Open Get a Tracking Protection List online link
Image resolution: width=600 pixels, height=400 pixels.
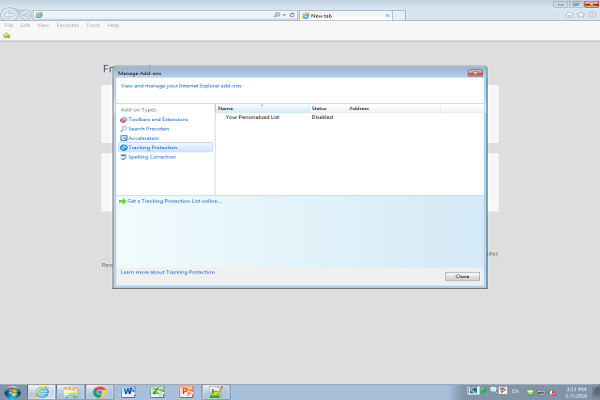click(174, 201)
